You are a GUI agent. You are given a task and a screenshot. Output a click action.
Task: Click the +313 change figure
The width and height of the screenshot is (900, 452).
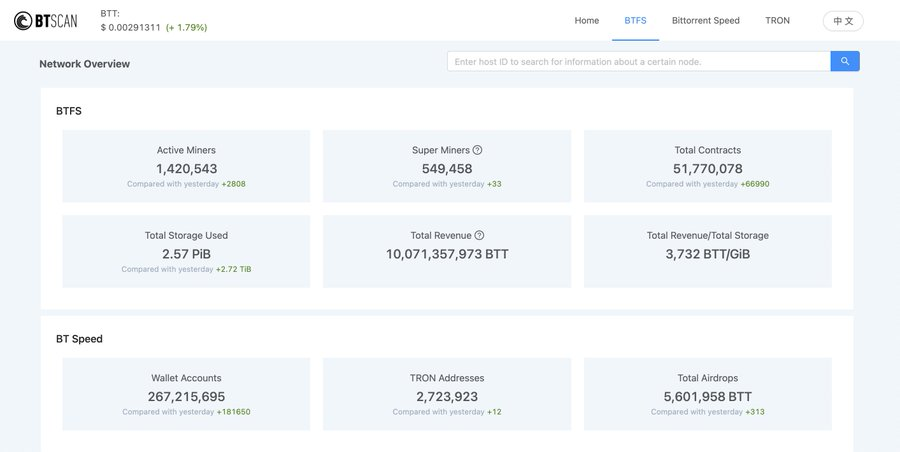click(x=755, y=412)
